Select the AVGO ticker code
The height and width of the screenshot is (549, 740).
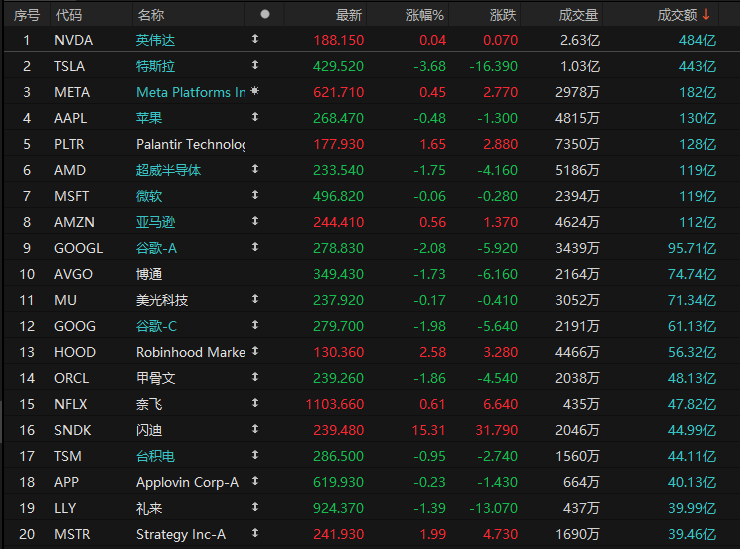(x=73, y=274)
